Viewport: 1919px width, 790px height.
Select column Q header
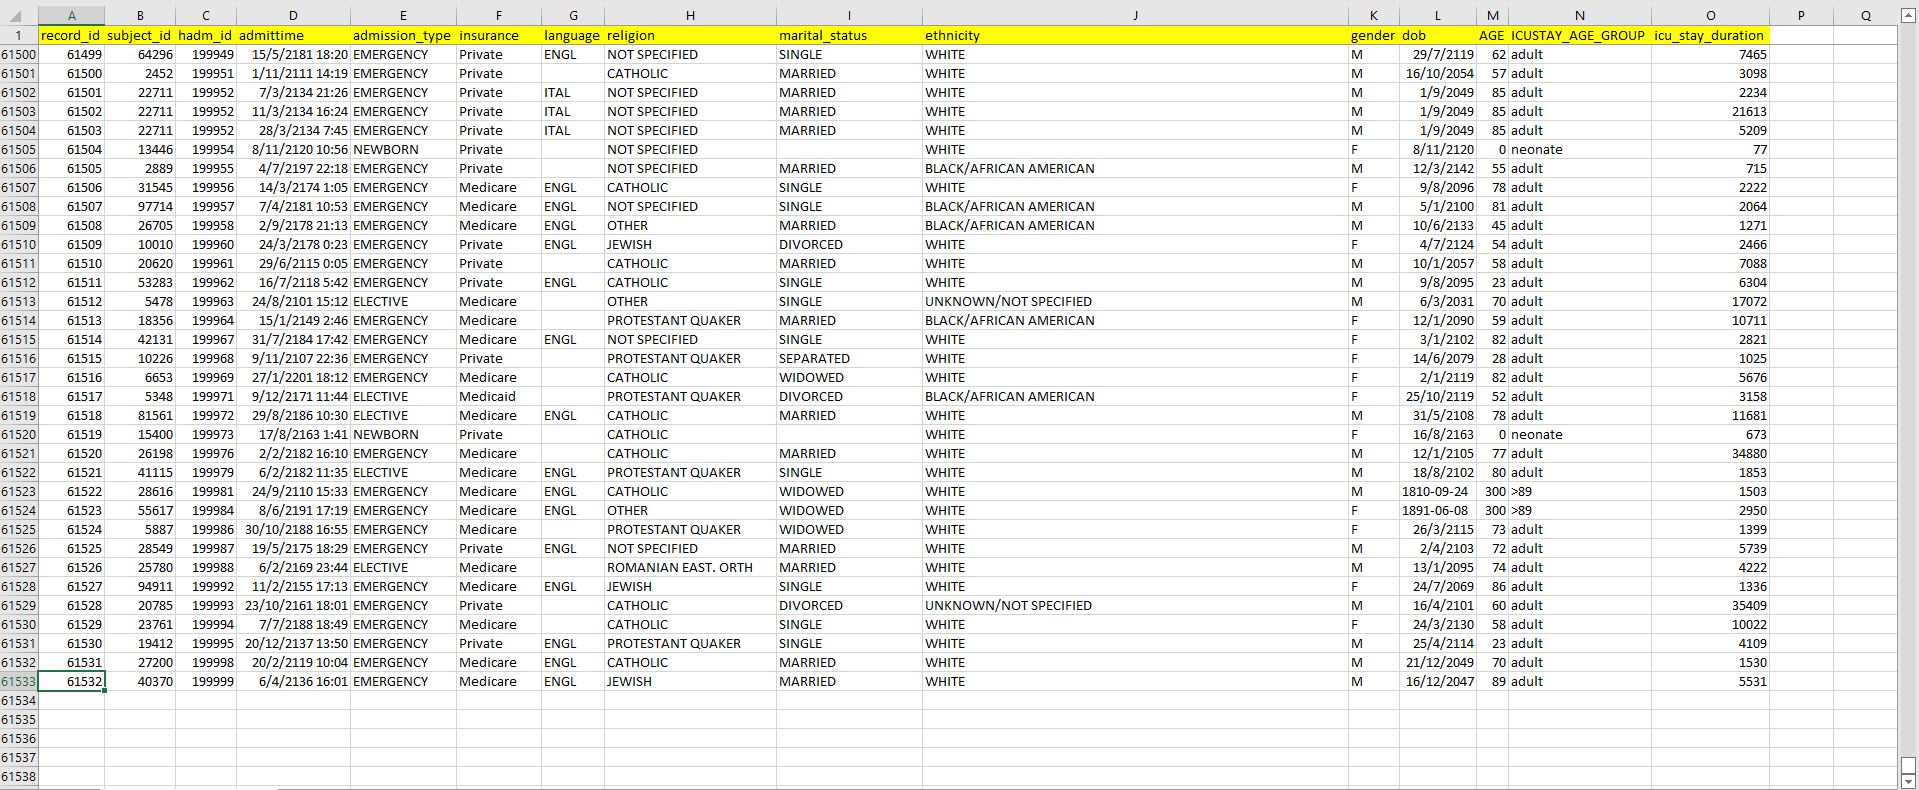(x=1866, y=15)
